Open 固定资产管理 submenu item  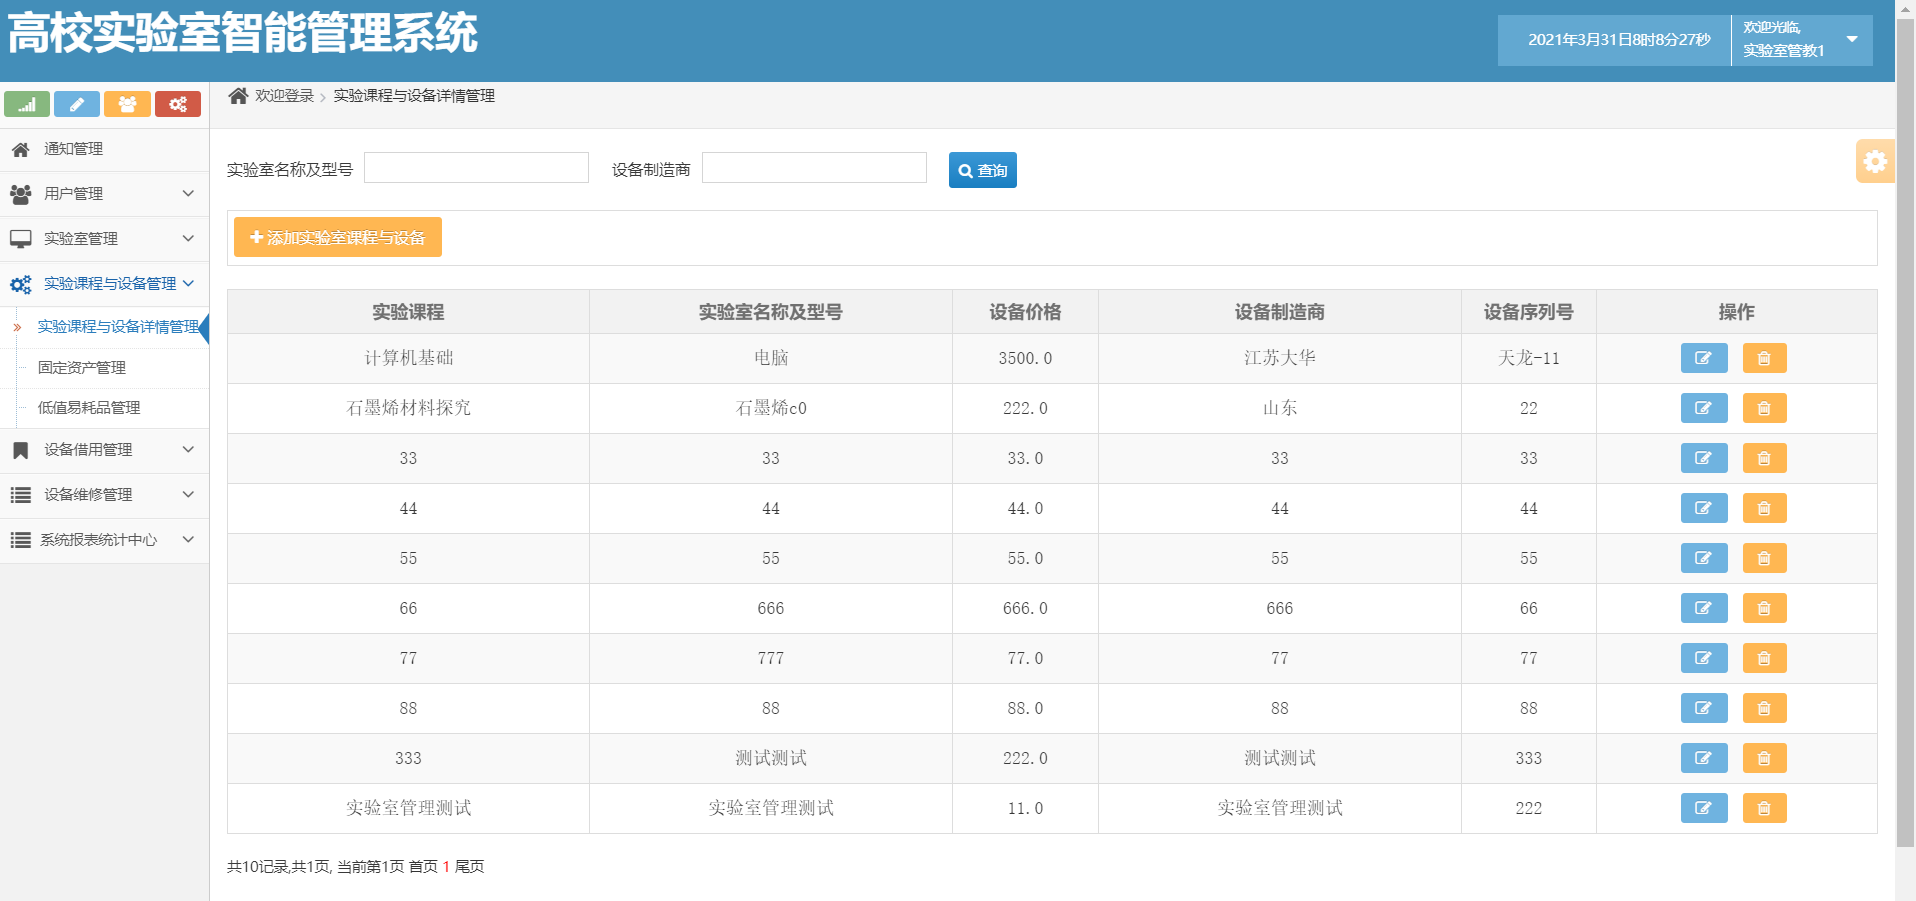pos(82,368)
